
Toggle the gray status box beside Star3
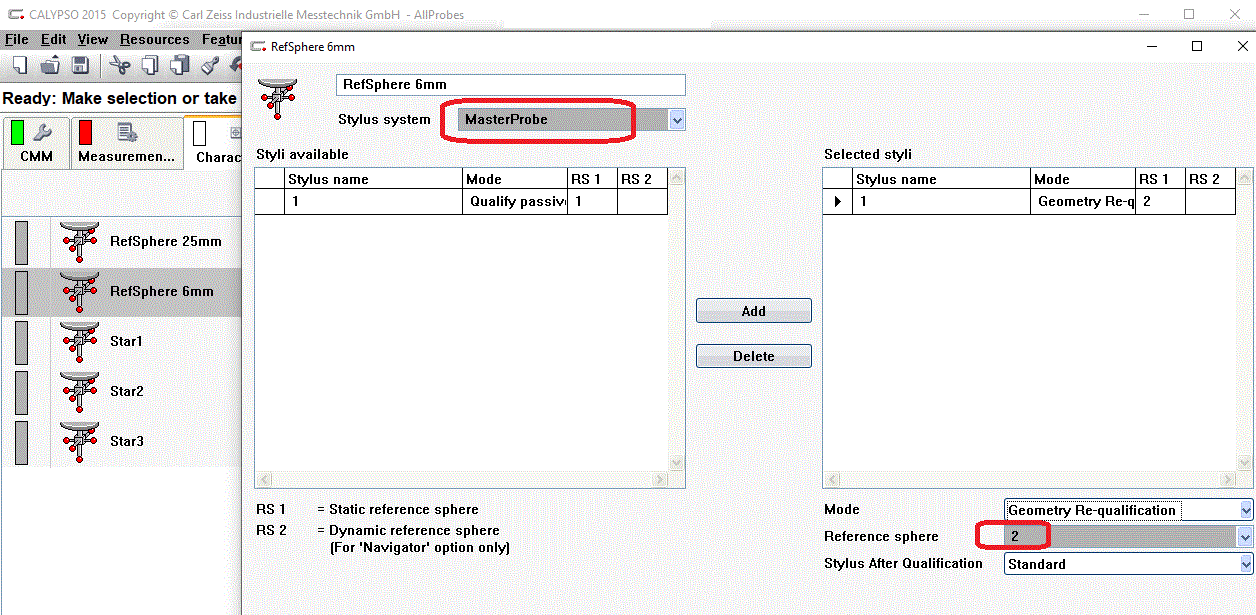point(21,442)
